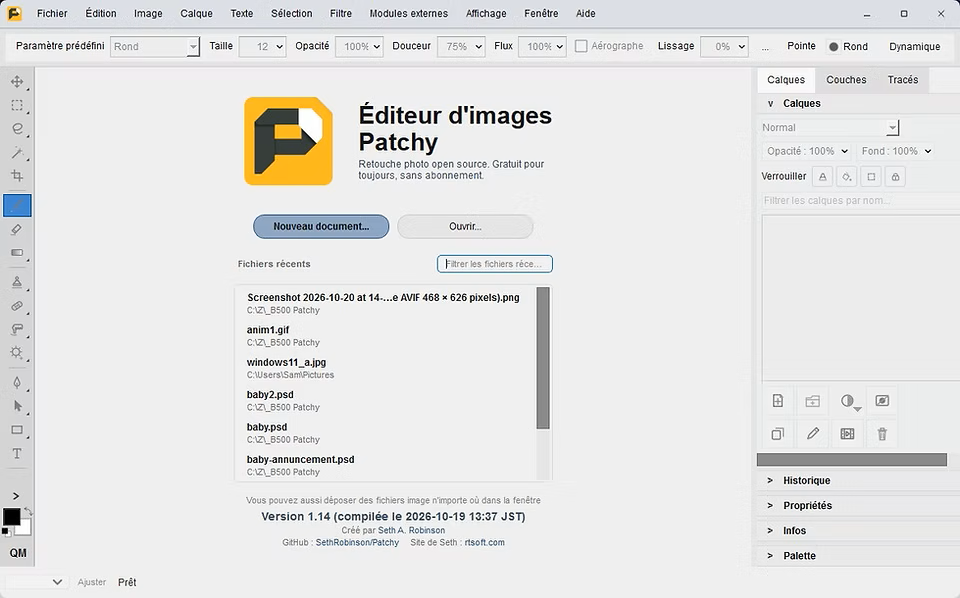Click the Ouvrir... button
Screen dimensions: 960x598
coord(465,226)
